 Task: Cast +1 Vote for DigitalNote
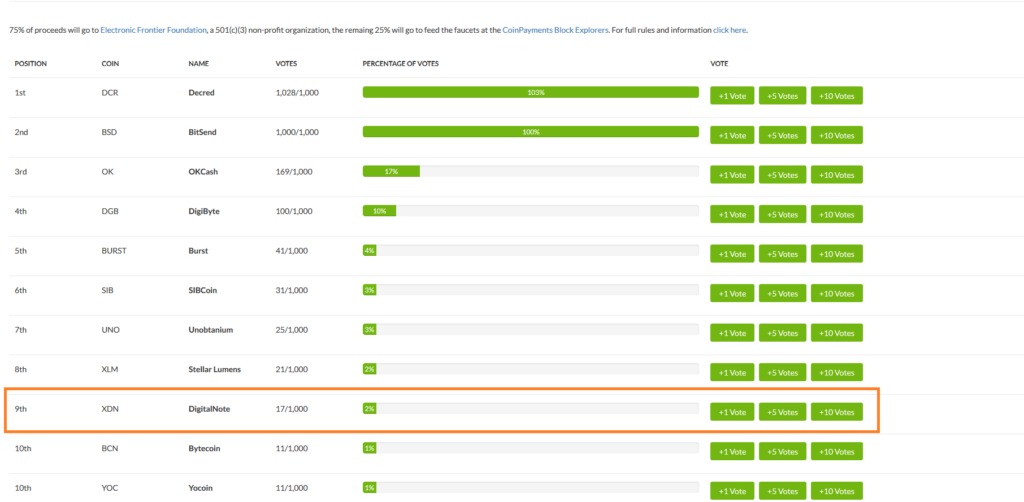[x=732, y=412]
